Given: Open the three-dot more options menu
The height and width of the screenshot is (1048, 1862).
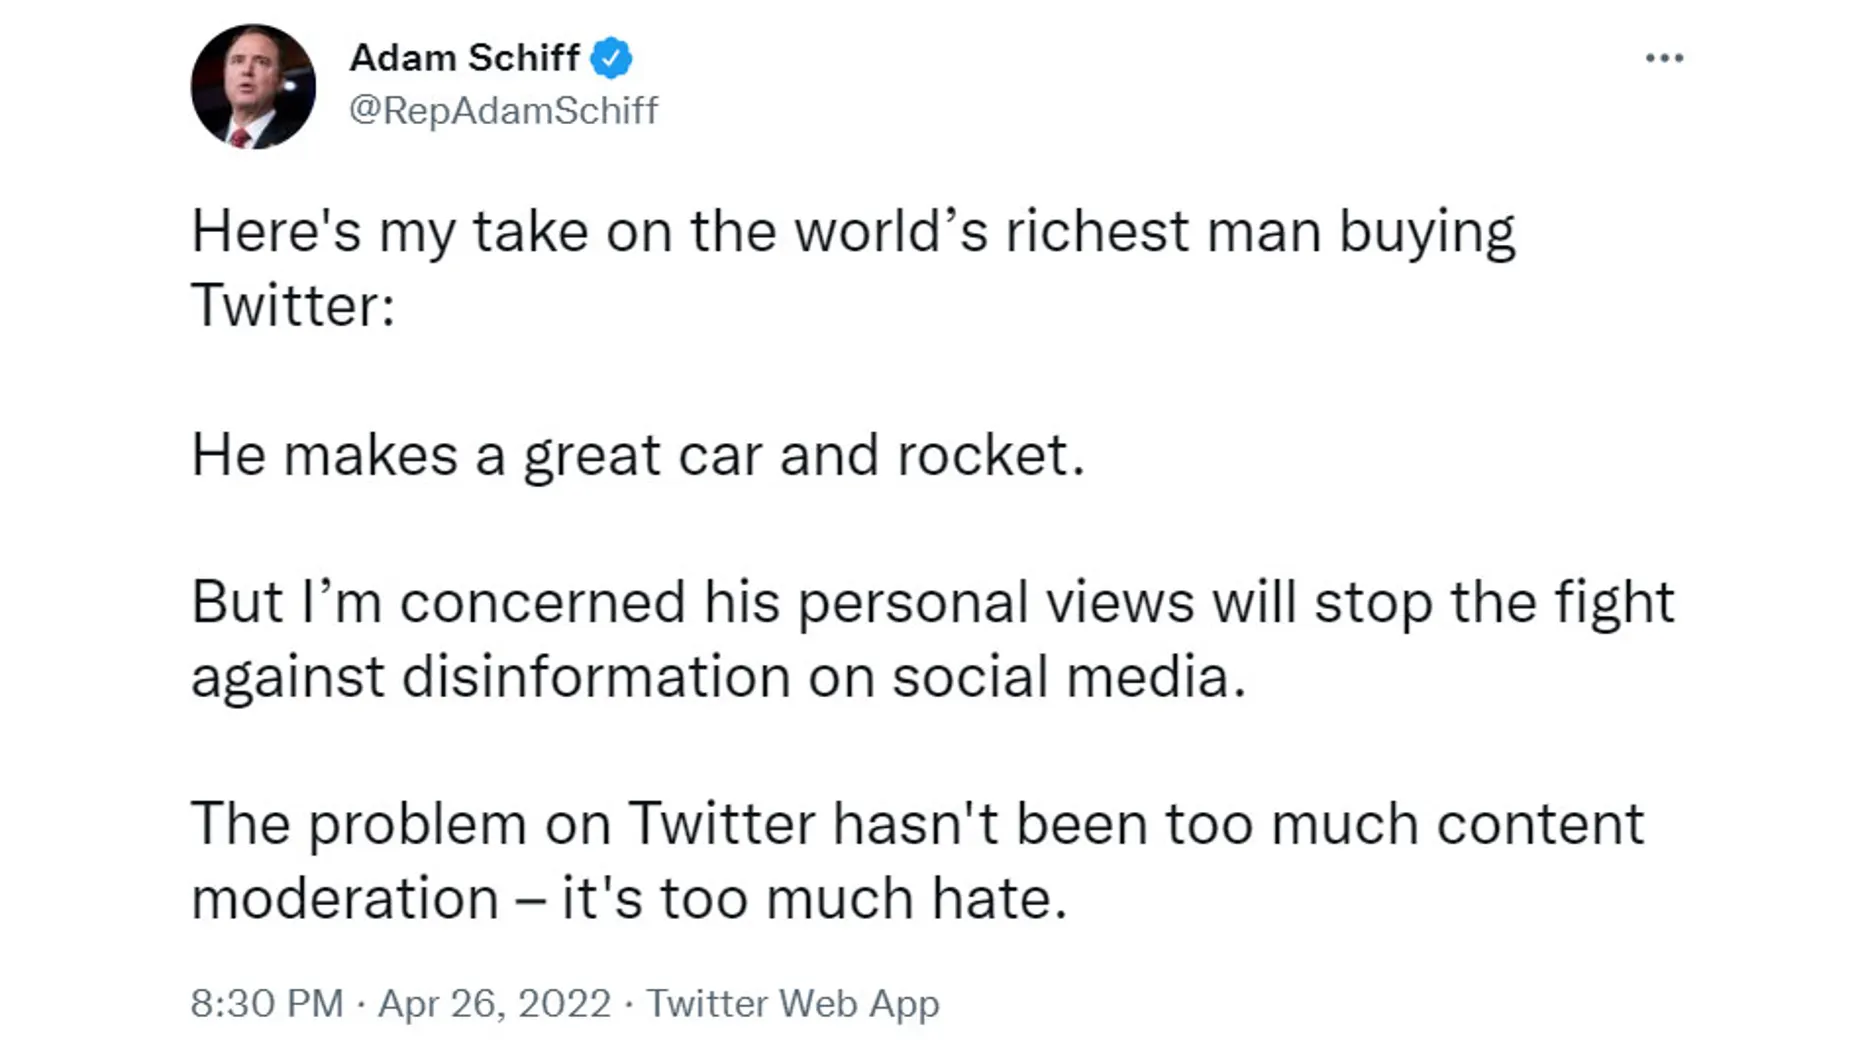Looking at the screenshot, I should pyautogui.click(x=1664, y=59).
